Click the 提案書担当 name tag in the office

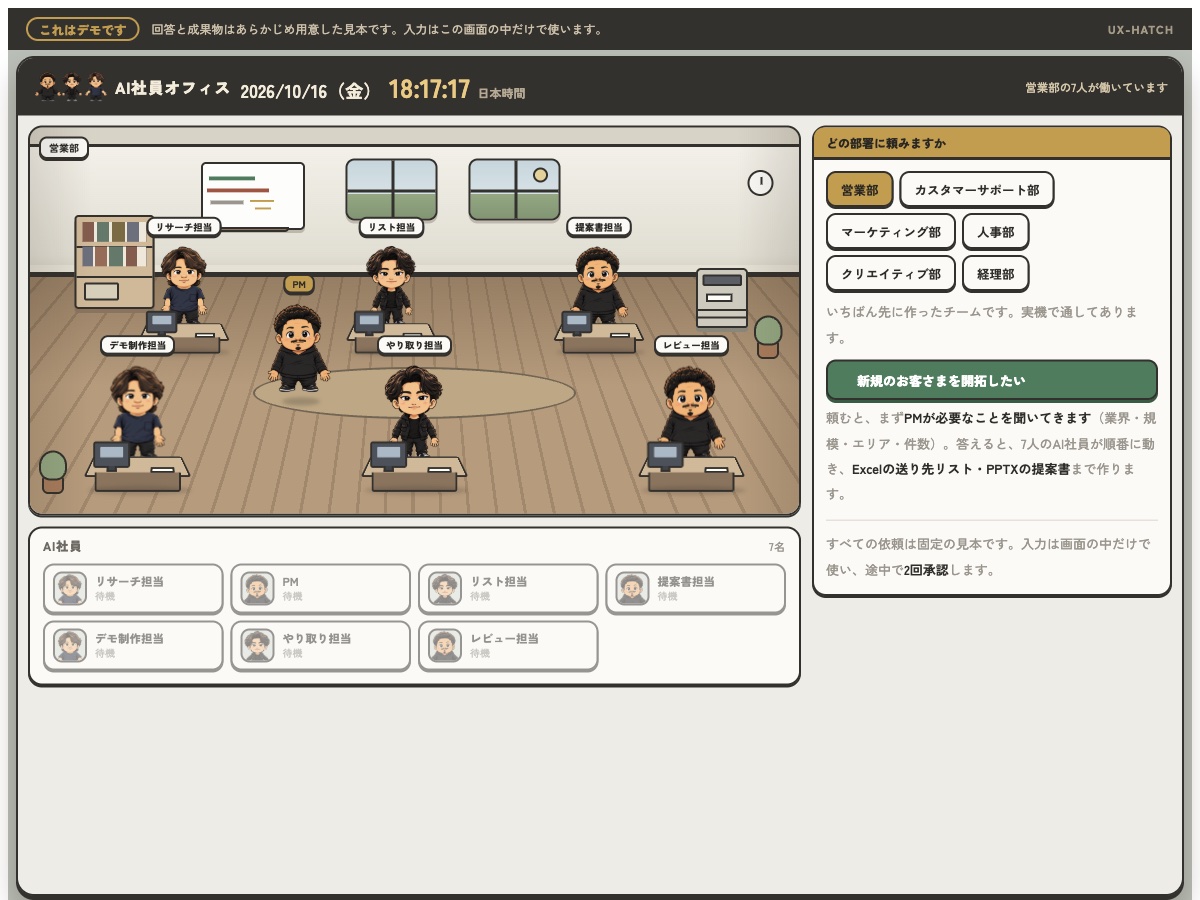click(x=599, y=227)
